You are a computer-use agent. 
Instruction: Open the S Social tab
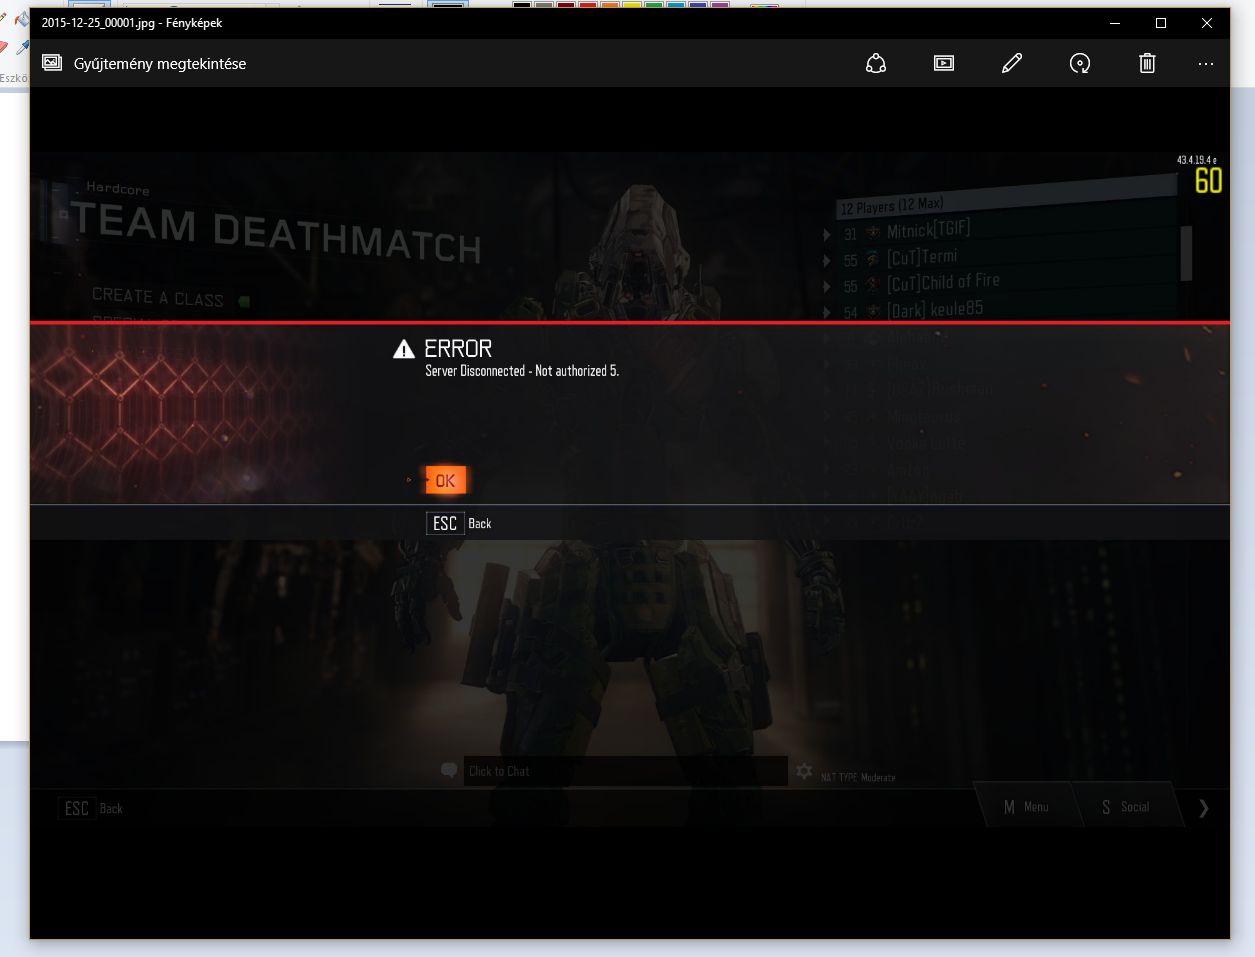1126,807
